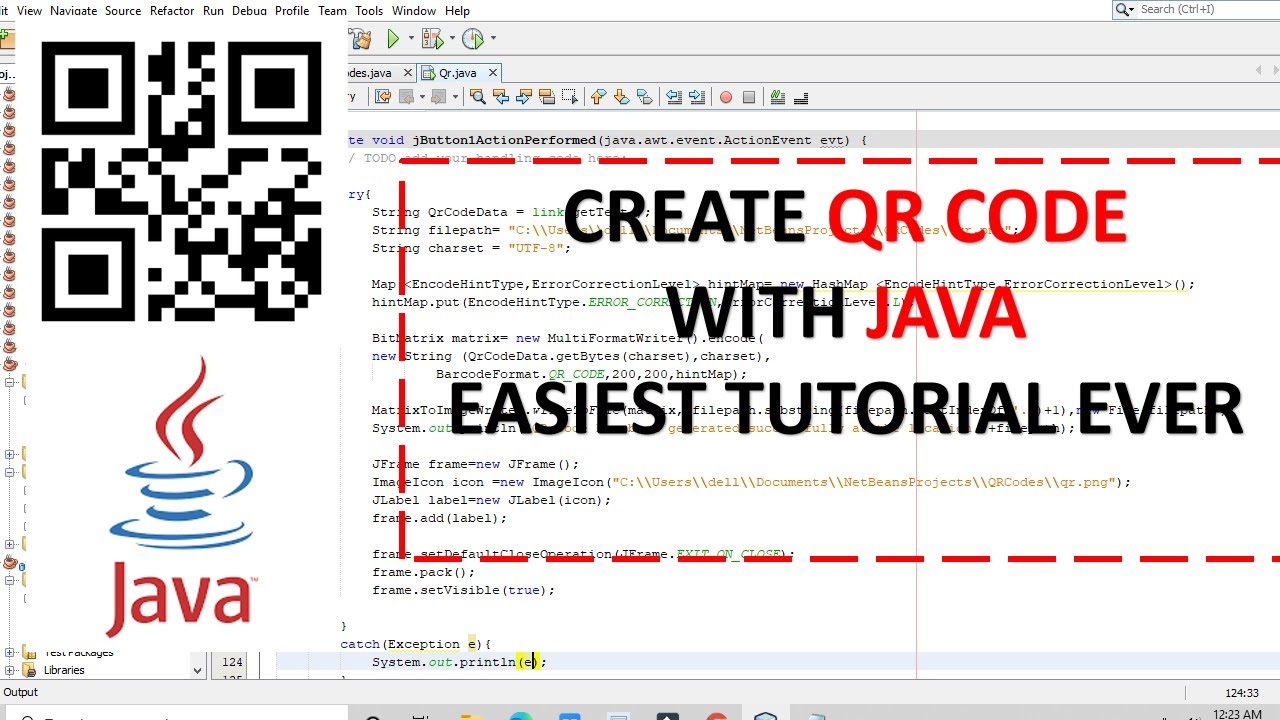Click JLabel label=new JLabel(icon); line
1280x720 pixels.
click(x=491, y=500)
